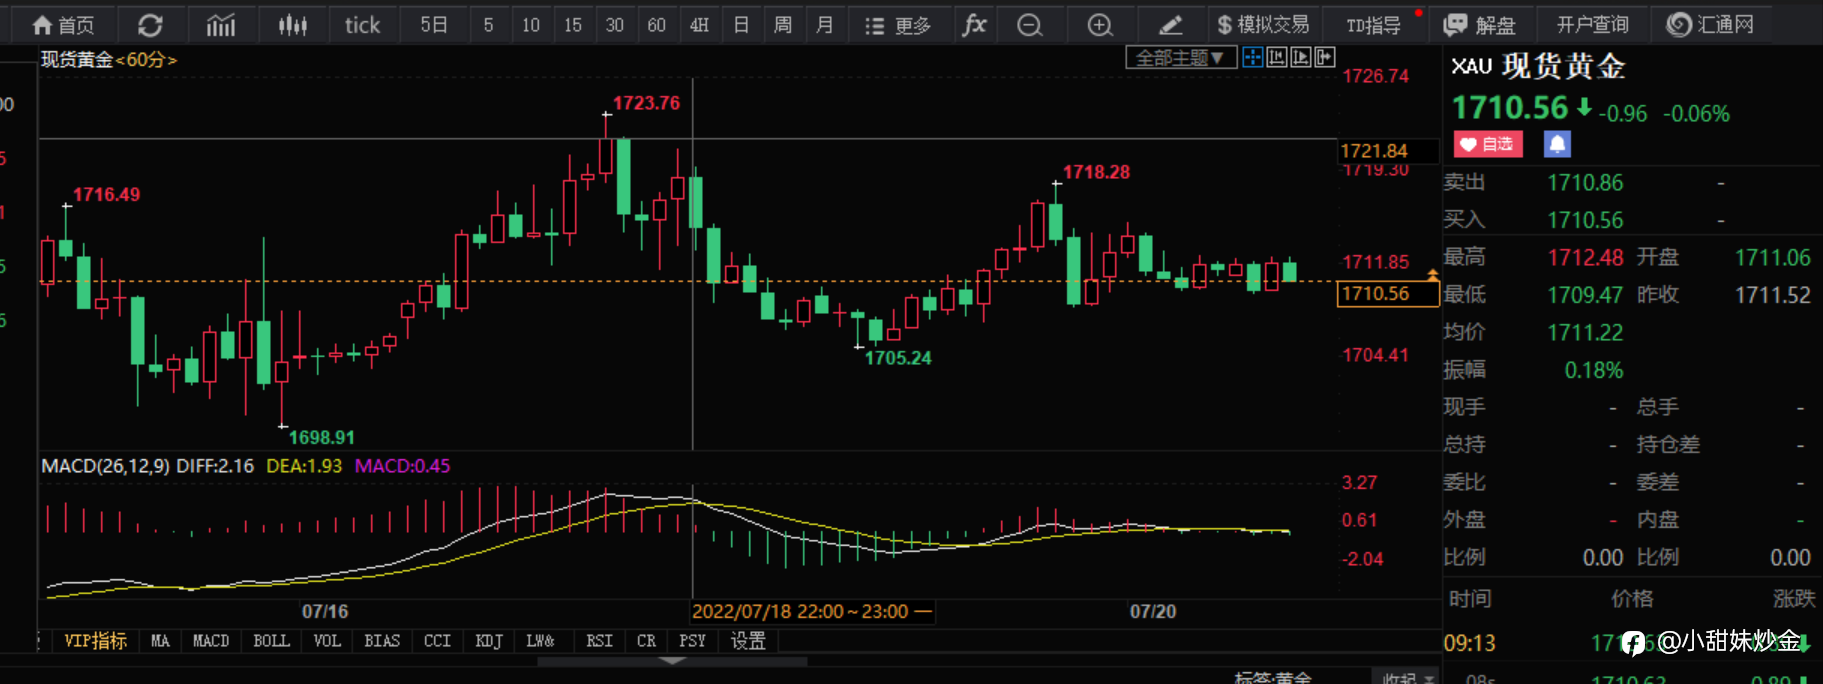Select the 周 weekly period
This screenshot has height=684, width=1823.
pos(783,25)
